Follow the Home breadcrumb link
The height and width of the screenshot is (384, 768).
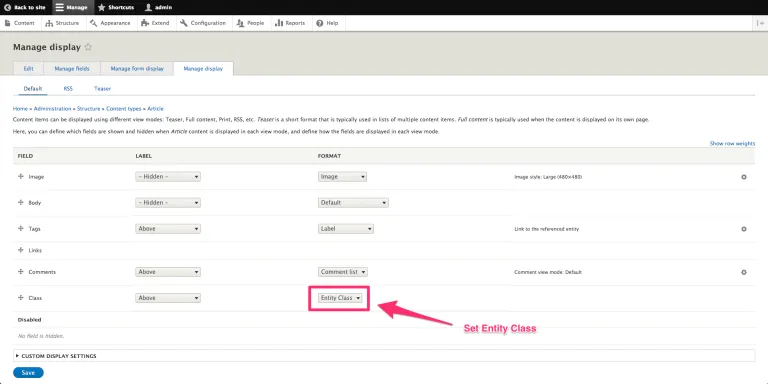[20, 109]
